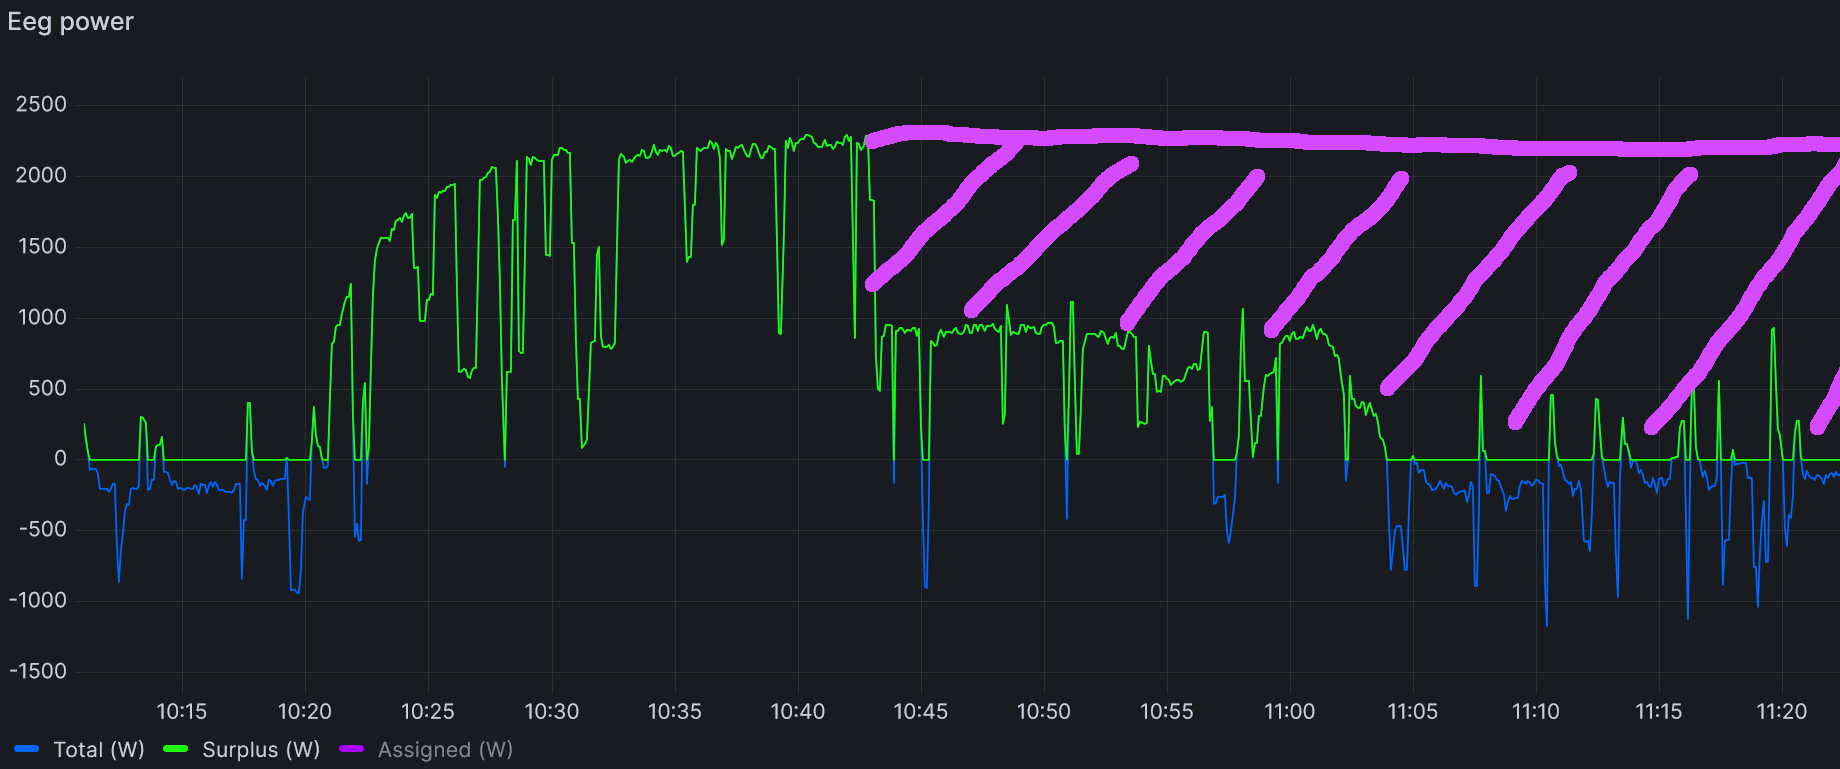Viewport: 1840px width, 769px height.
Task: Click the 0 value on the Y-axis
Action: [x=60, y=459]
